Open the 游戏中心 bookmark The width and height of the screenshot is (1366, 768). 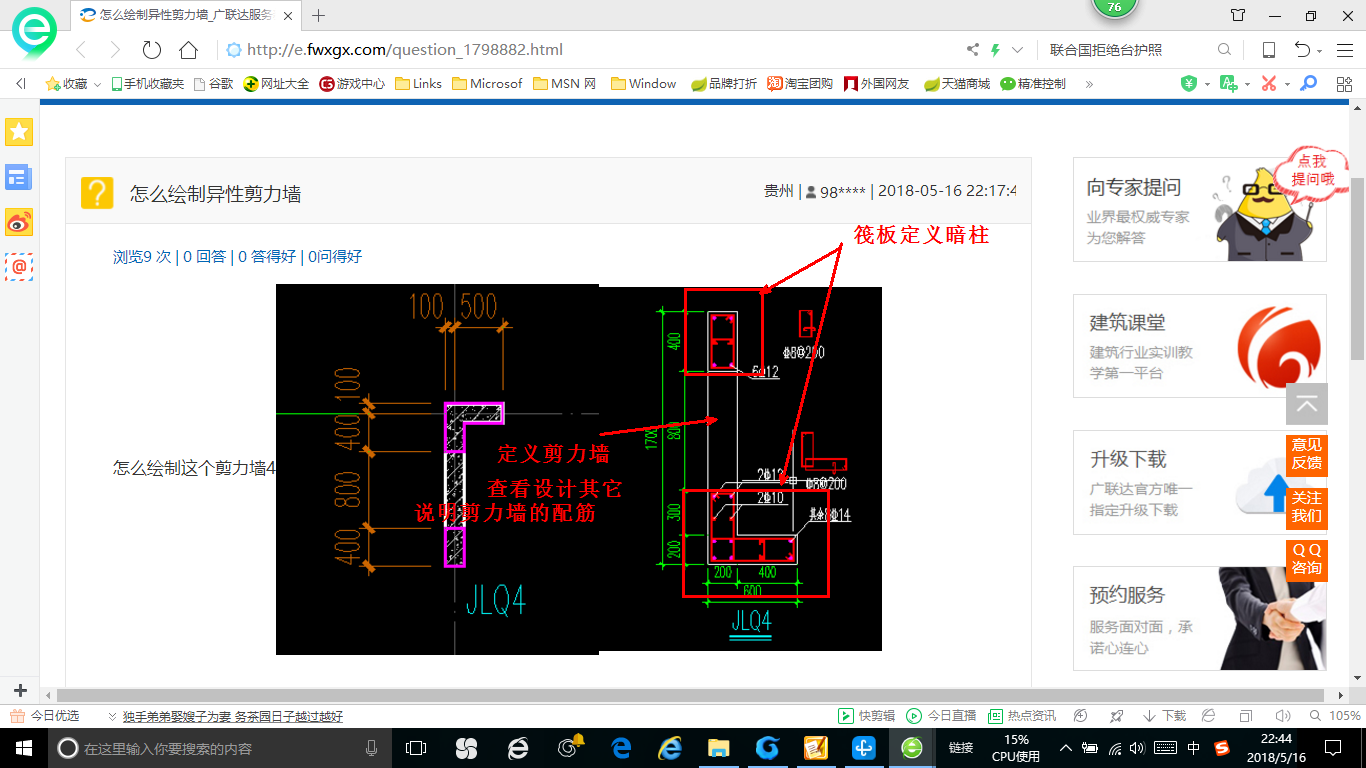coord(352,84)
